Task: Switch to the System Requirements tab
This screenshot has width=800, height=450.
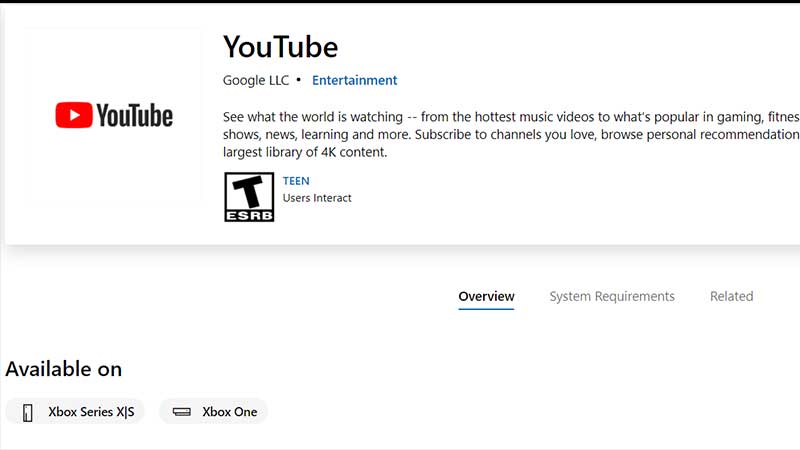Action: tap(612, 296)
